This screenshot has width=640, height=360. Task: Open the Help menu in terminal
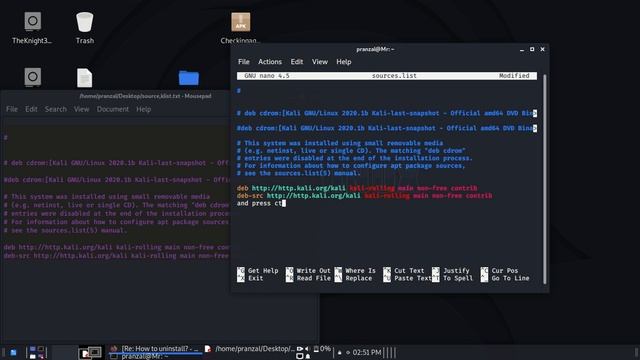pyautogui.click(x=344, y=62)
